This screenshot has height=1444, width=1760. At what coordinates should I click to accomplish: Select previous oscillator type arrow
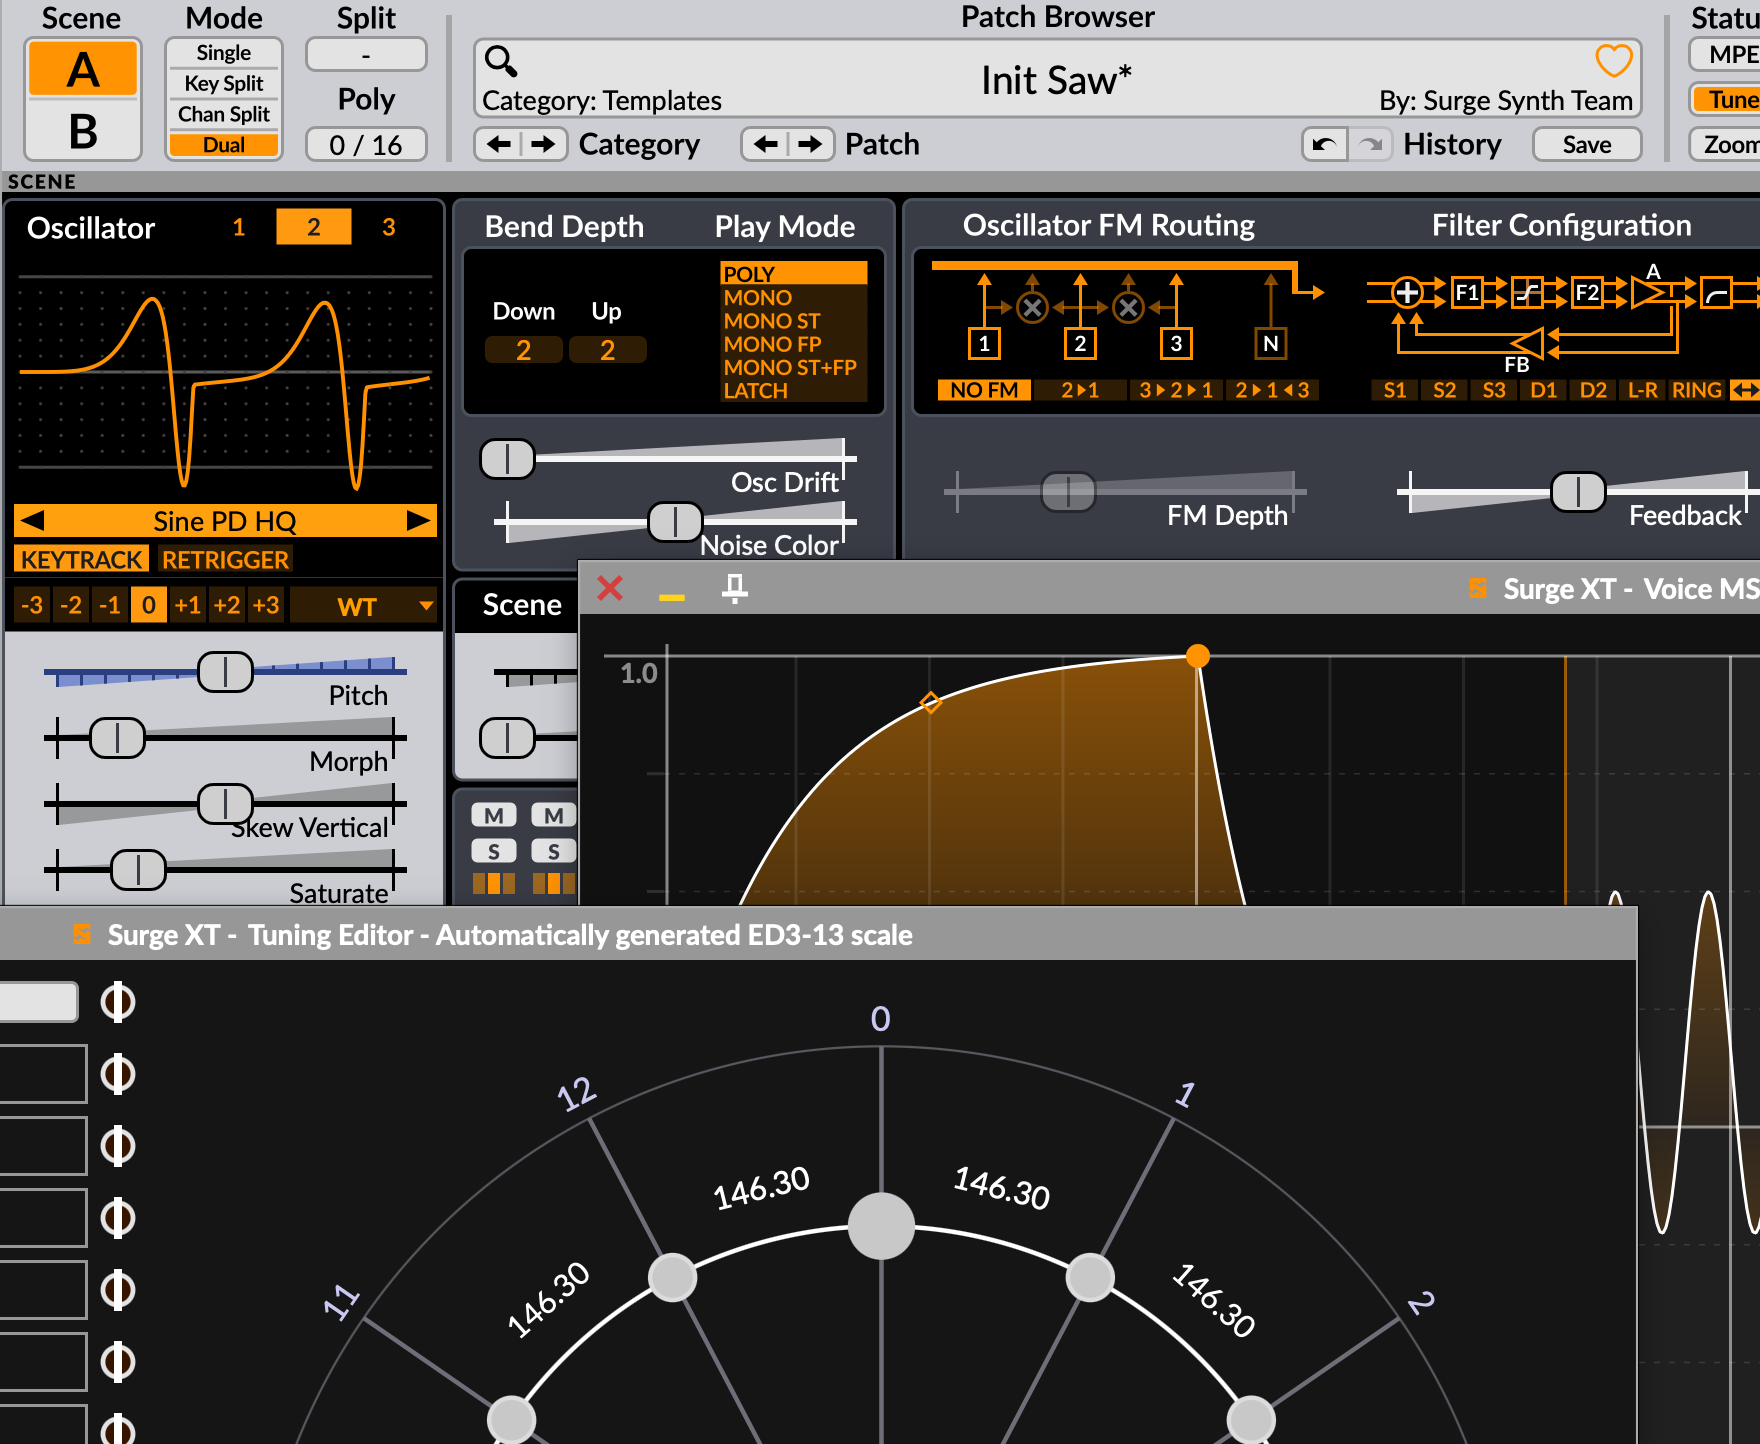(x=32, y=520)
